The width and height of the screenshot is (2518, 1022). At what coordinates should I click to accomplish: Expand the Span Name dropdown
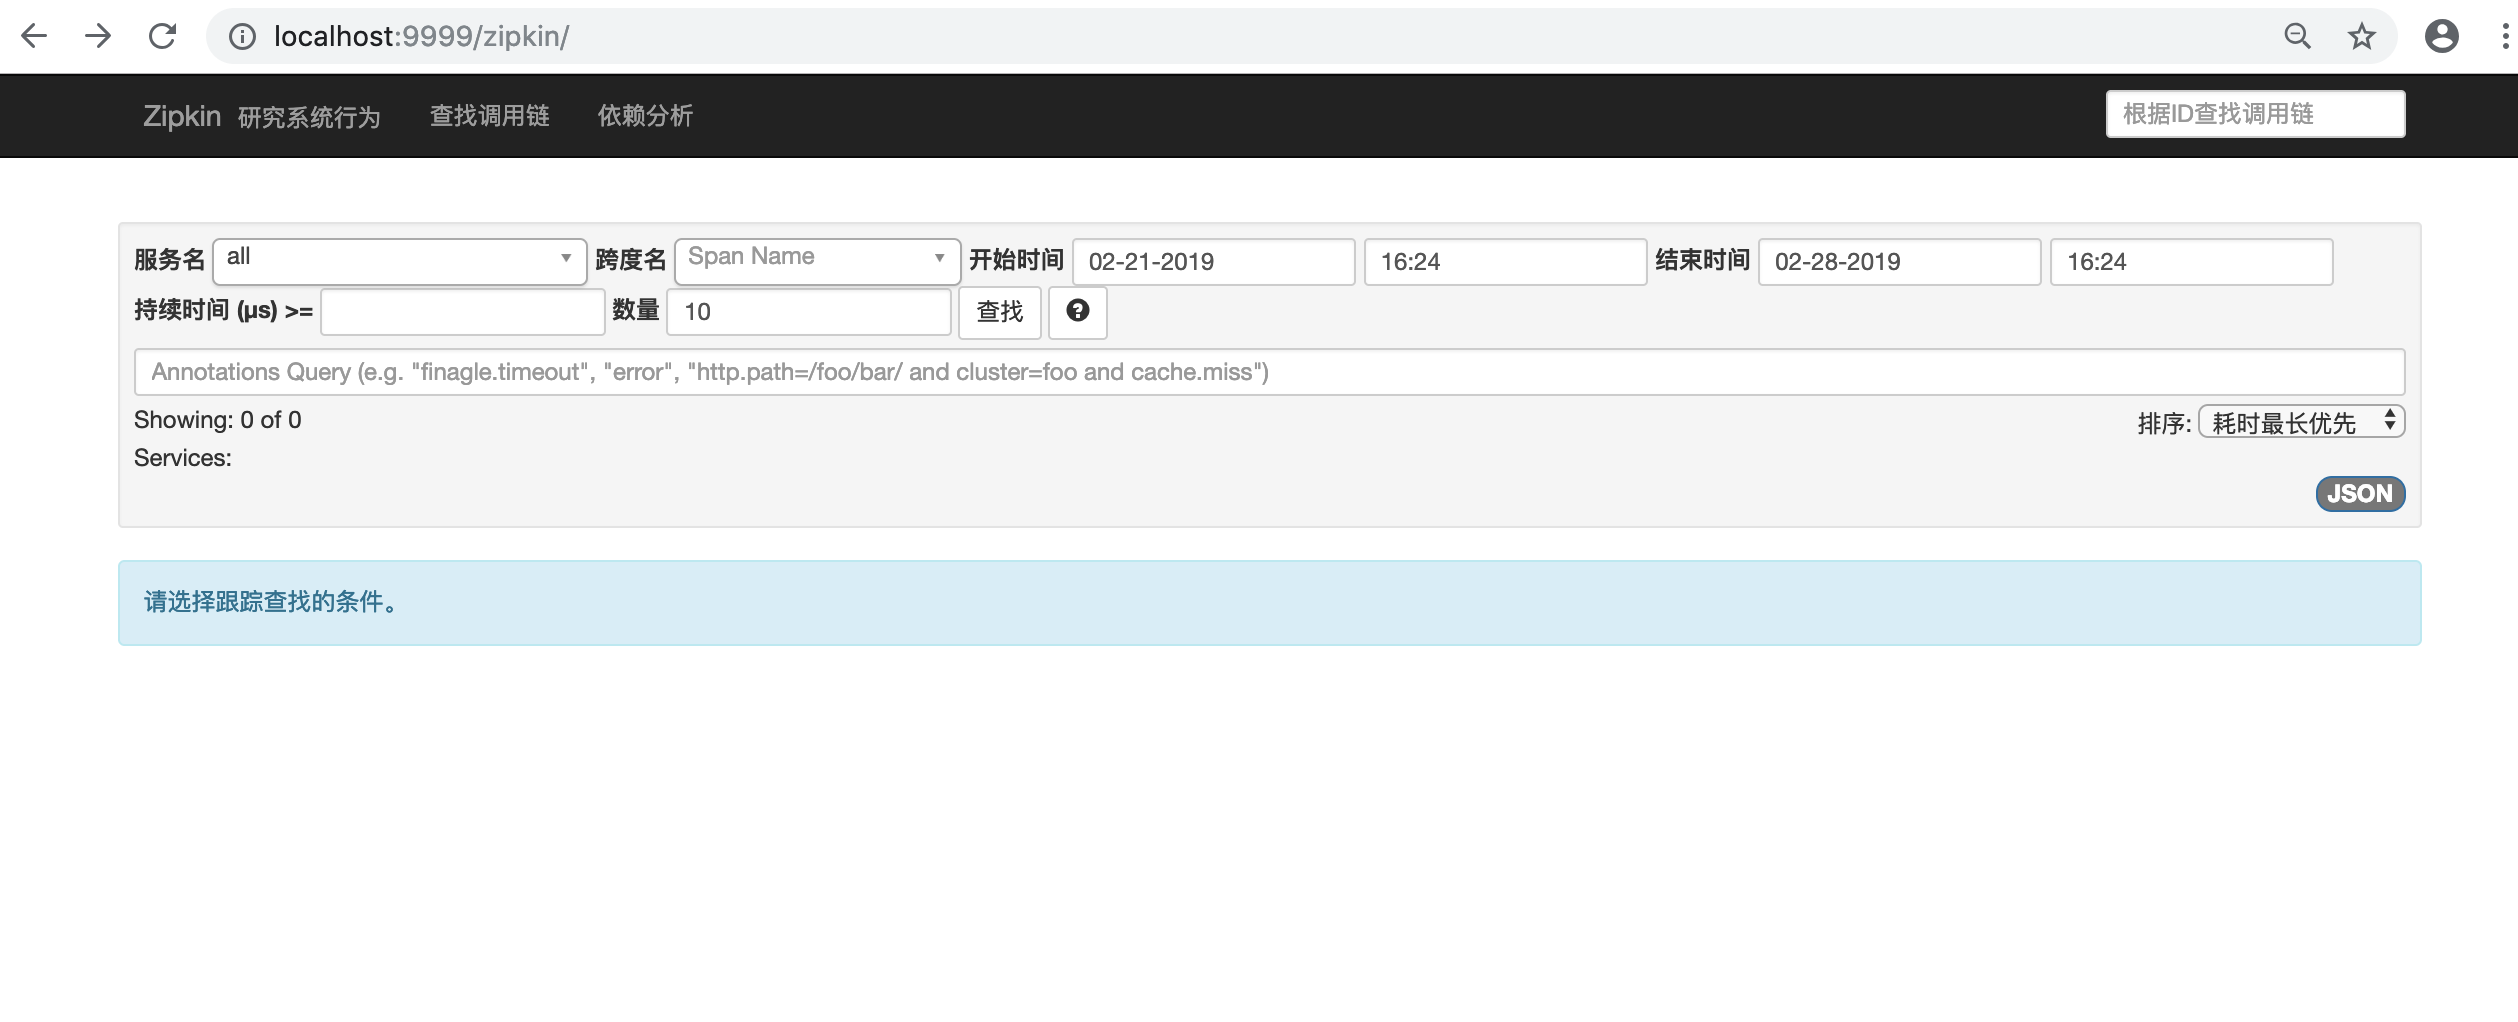point(818,261)
